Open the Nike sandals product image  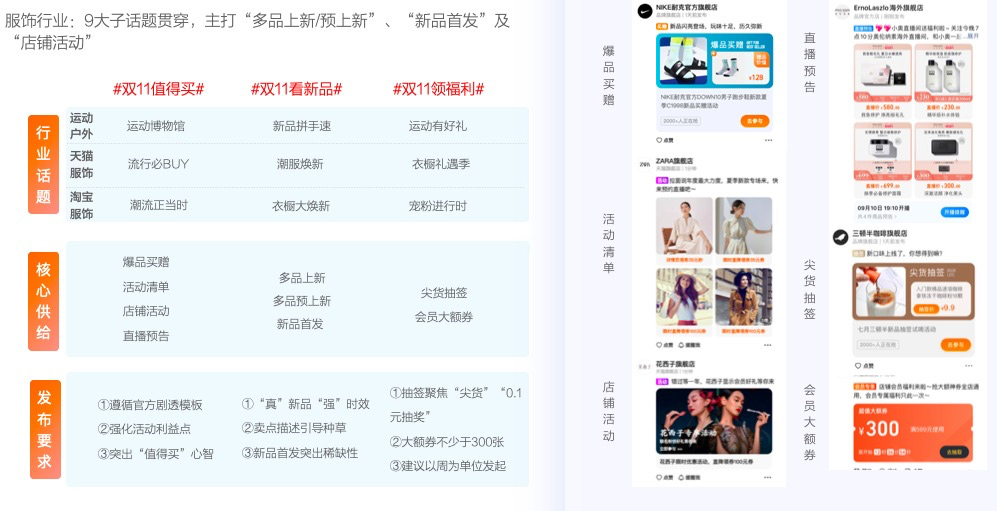point(682,61)
